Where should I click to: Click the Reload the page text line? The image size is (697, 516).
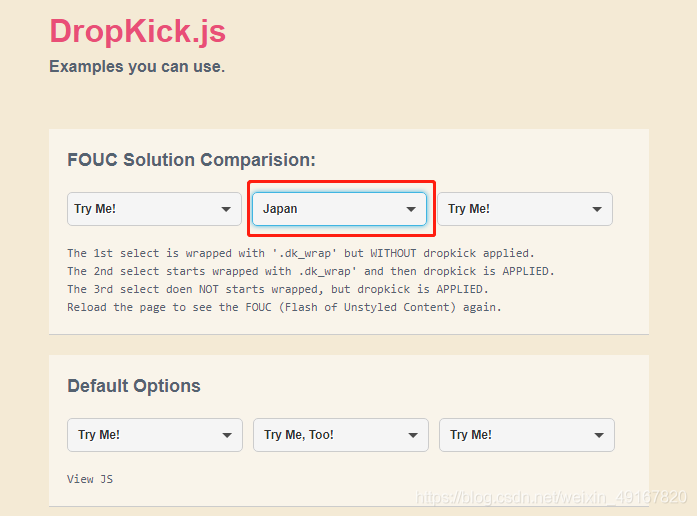tap(284, 308)
